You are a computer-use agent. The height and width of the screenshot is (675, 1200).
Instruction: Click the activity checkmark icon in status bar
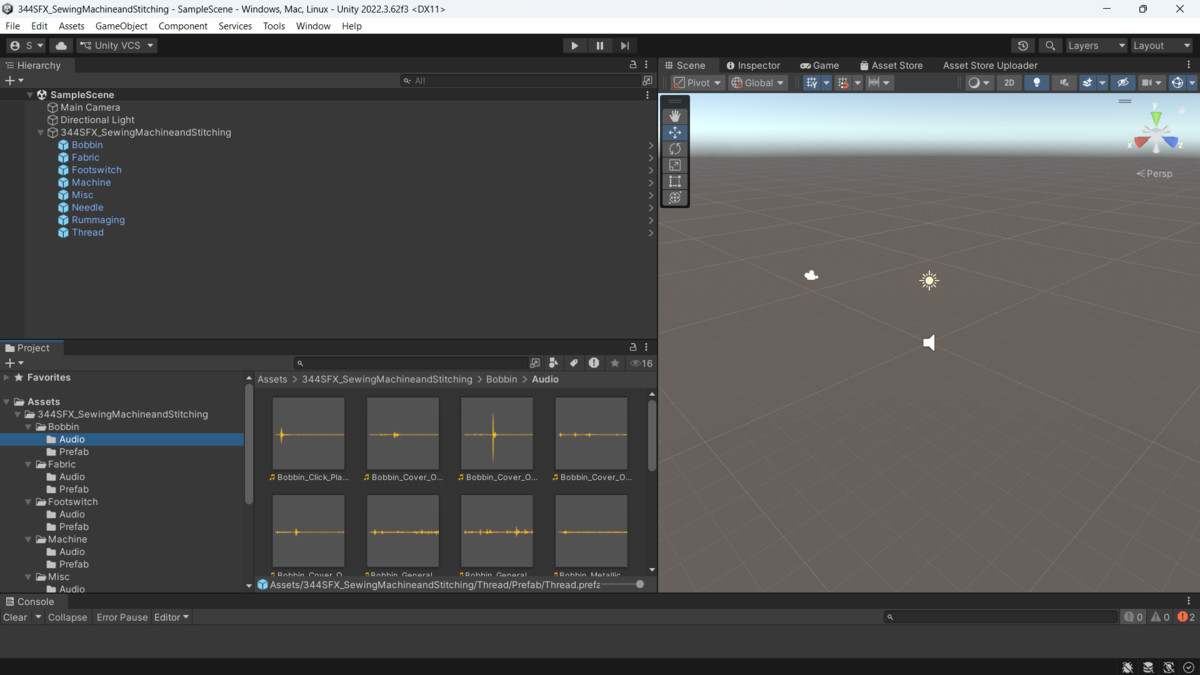point(1188,667)
